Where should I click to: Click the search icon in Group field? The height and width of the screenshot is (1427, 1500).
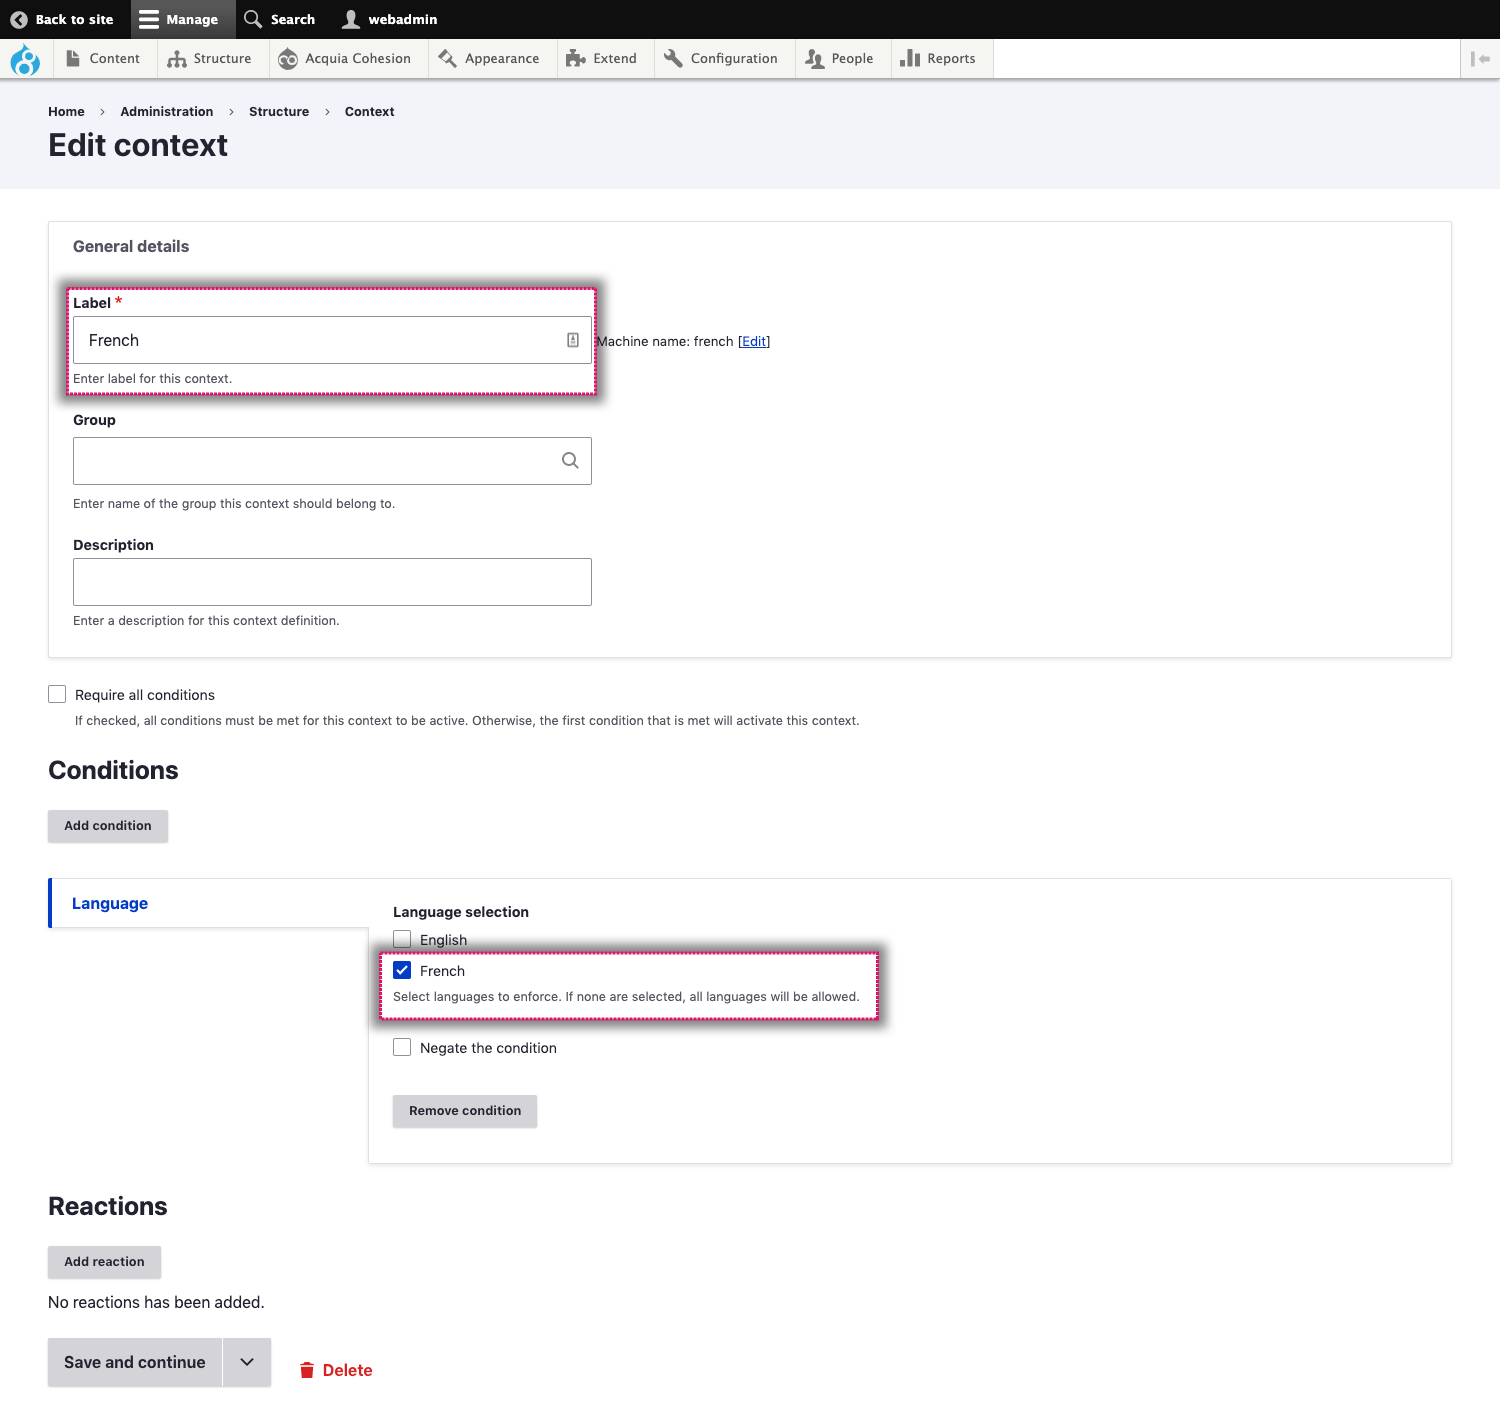click(x=570, y=461)
